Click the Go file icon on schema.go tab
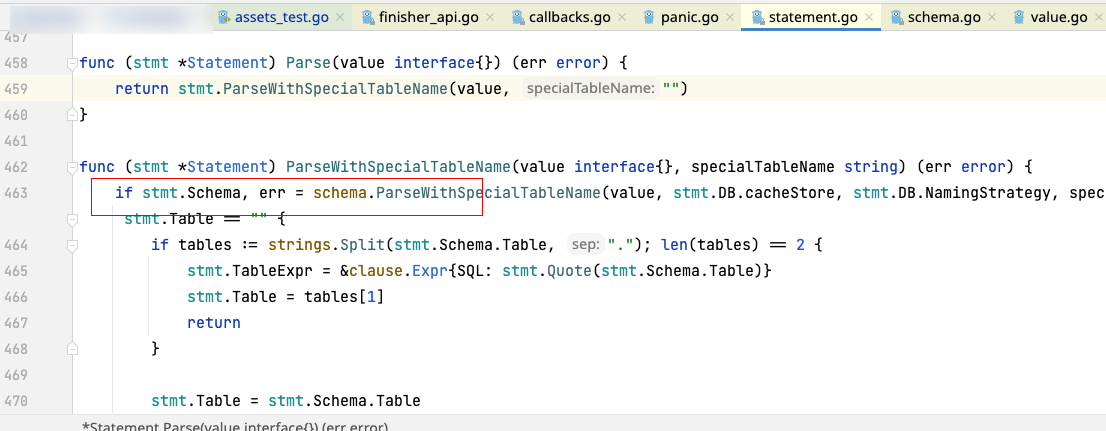 tap(897, 18)
